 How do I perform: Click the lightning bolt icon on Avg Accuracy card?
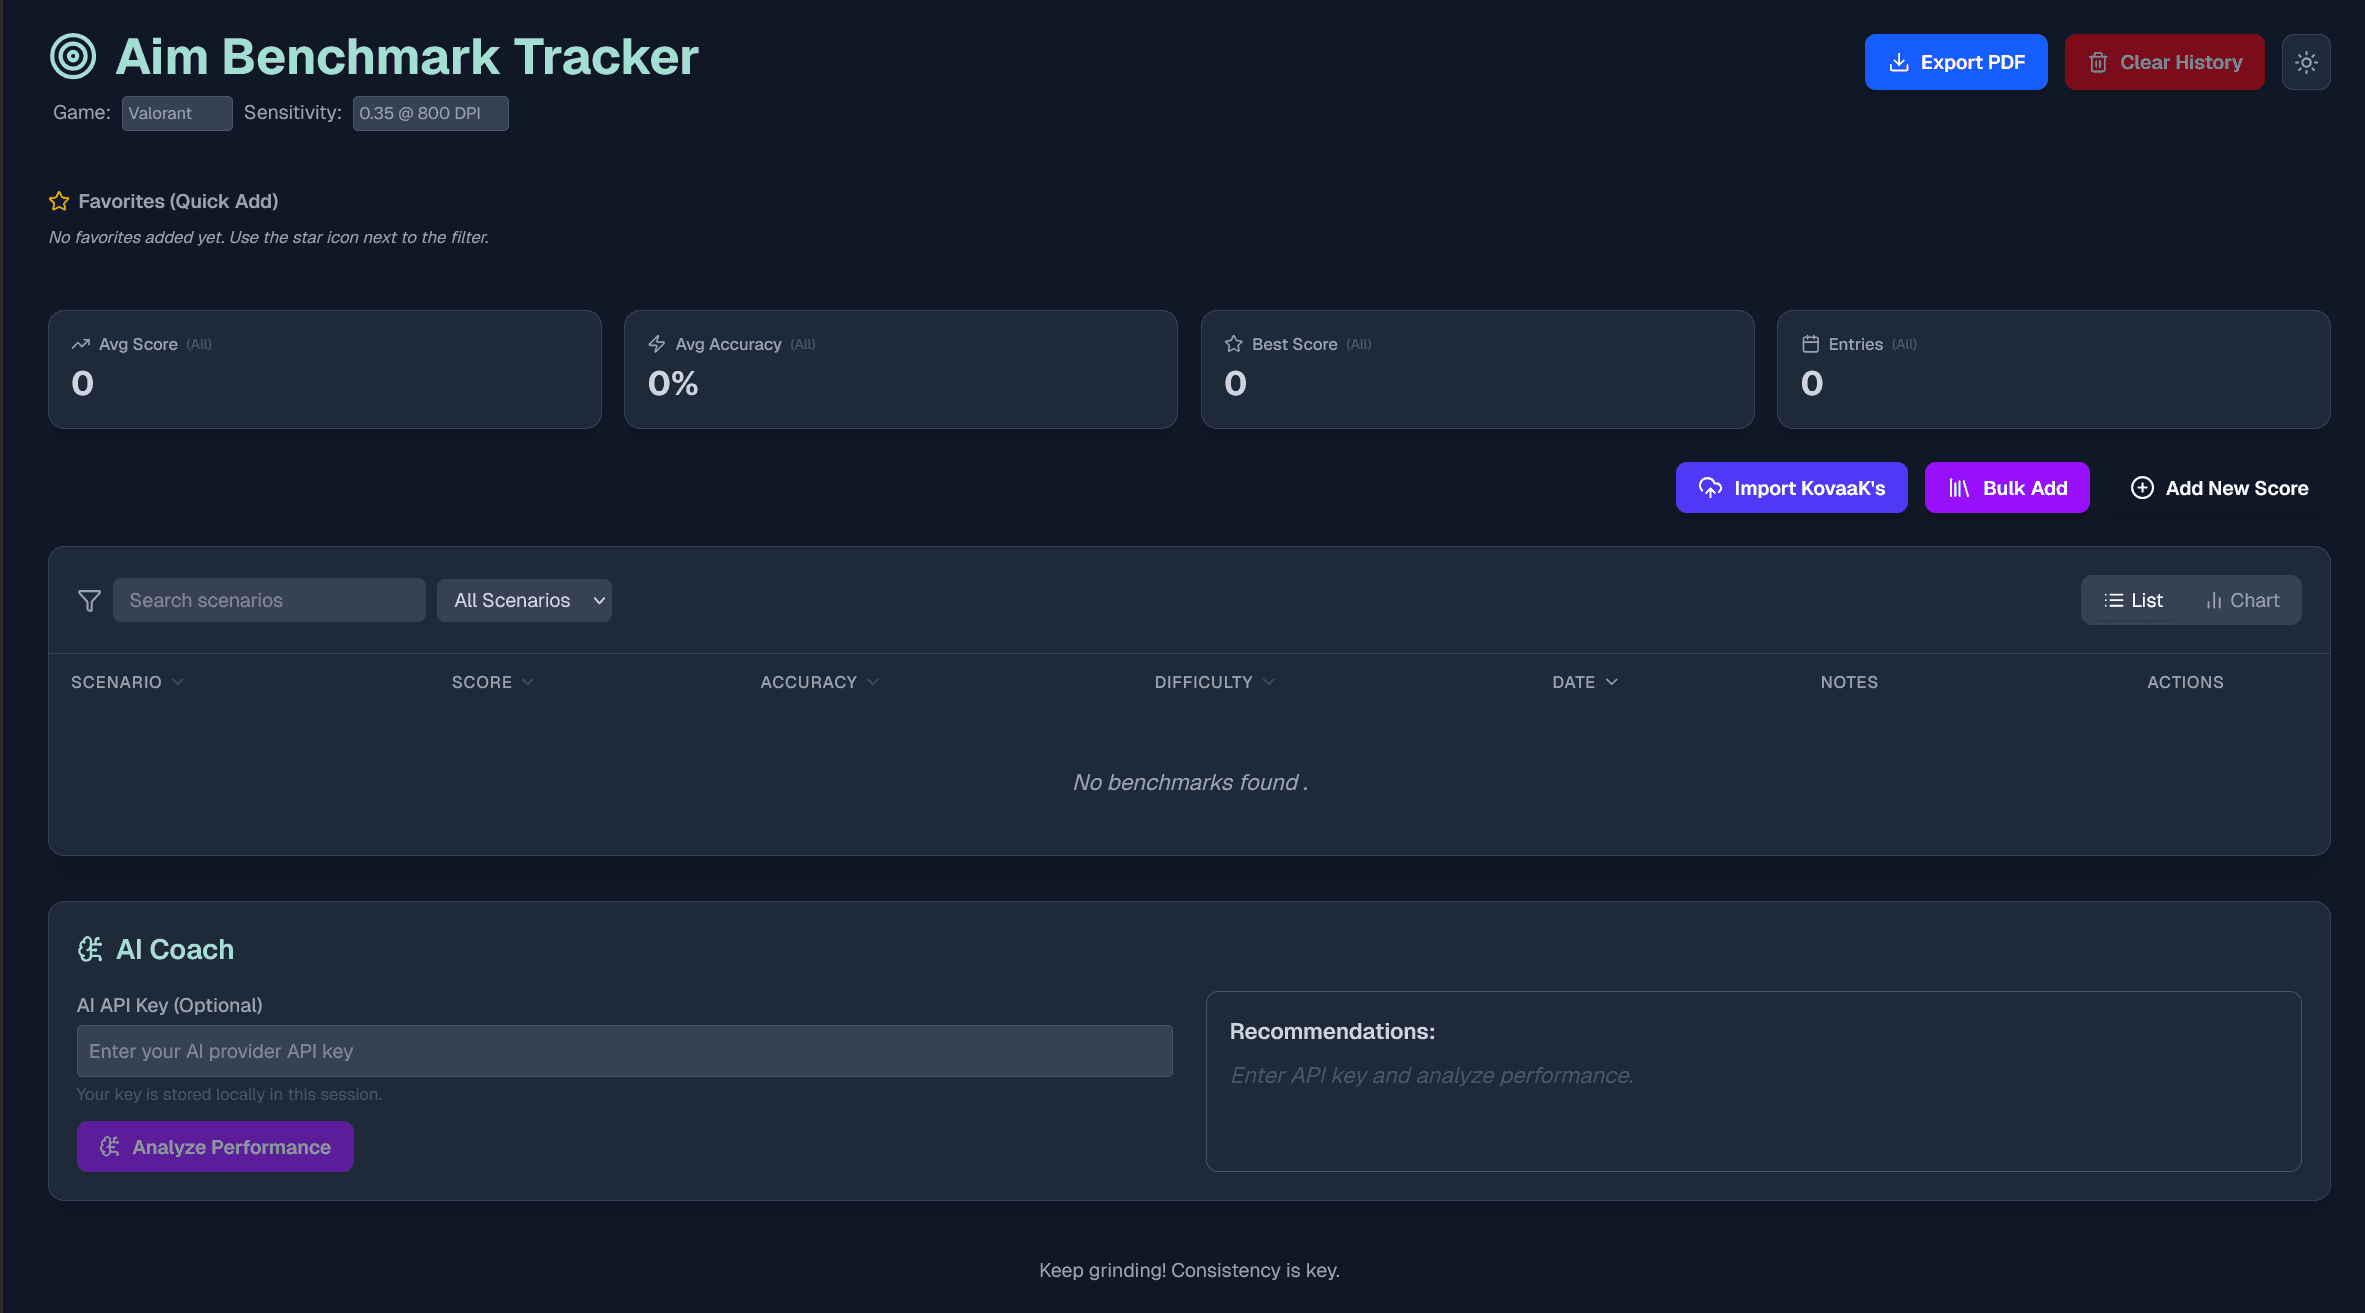(x=657, y=343)
